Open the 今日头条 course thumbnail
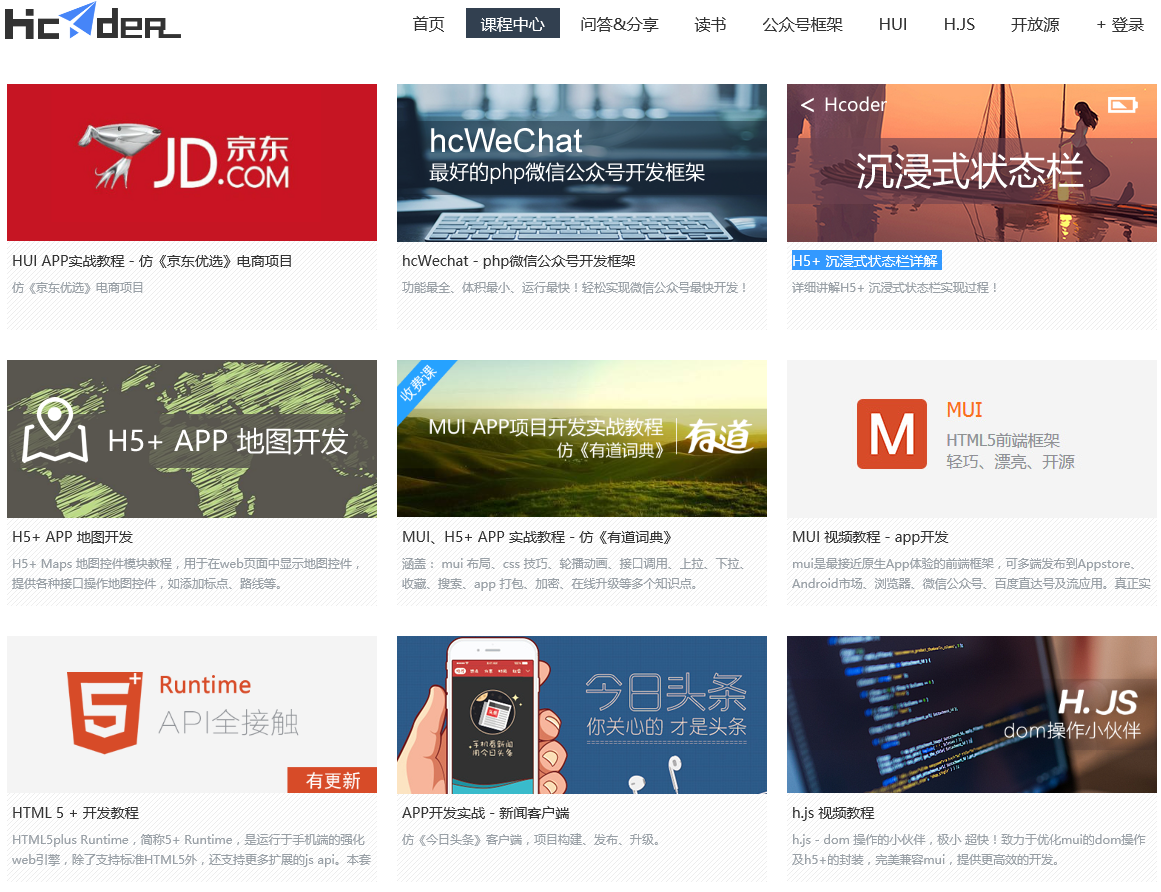 [582, 714]
